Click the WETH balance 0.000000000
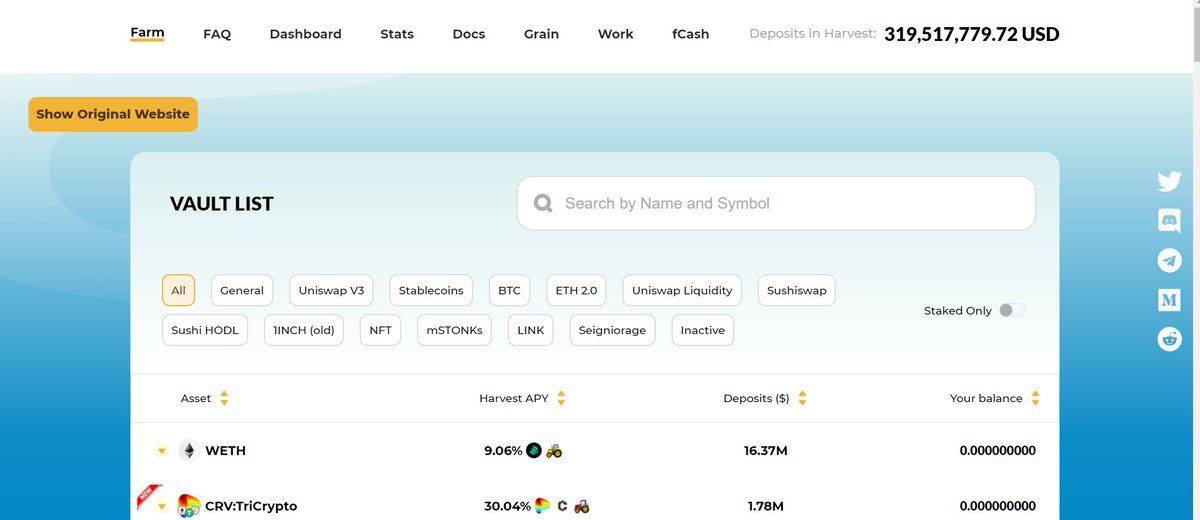 point(997,451)
